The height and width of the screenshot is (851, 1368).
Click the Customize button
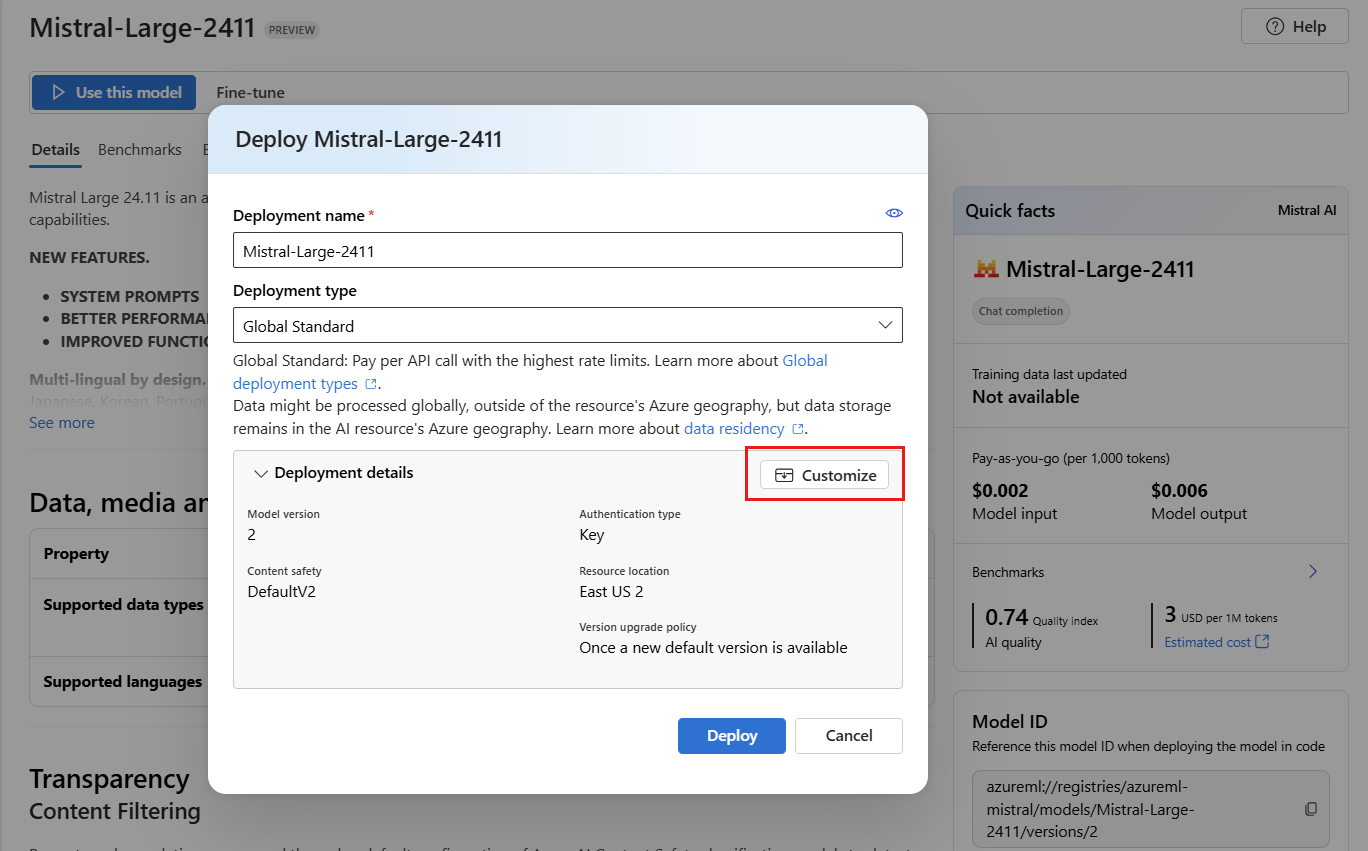825,475
